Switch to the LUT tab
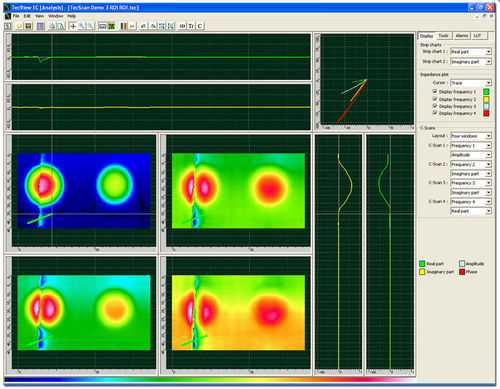Viewport: 500px width, 389px height. [x=478, y=36]
